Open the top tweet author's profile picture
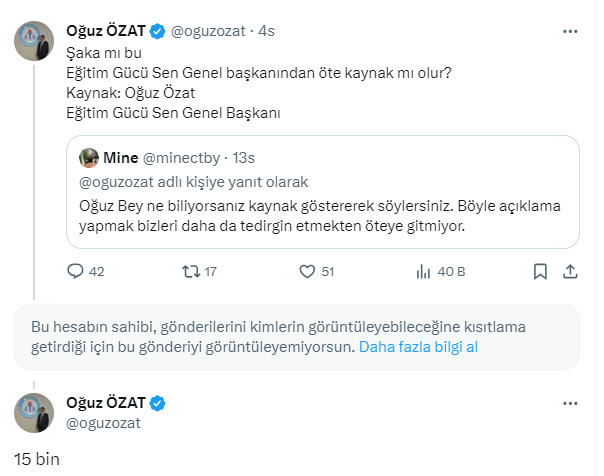604x476 pixels. 34,41
